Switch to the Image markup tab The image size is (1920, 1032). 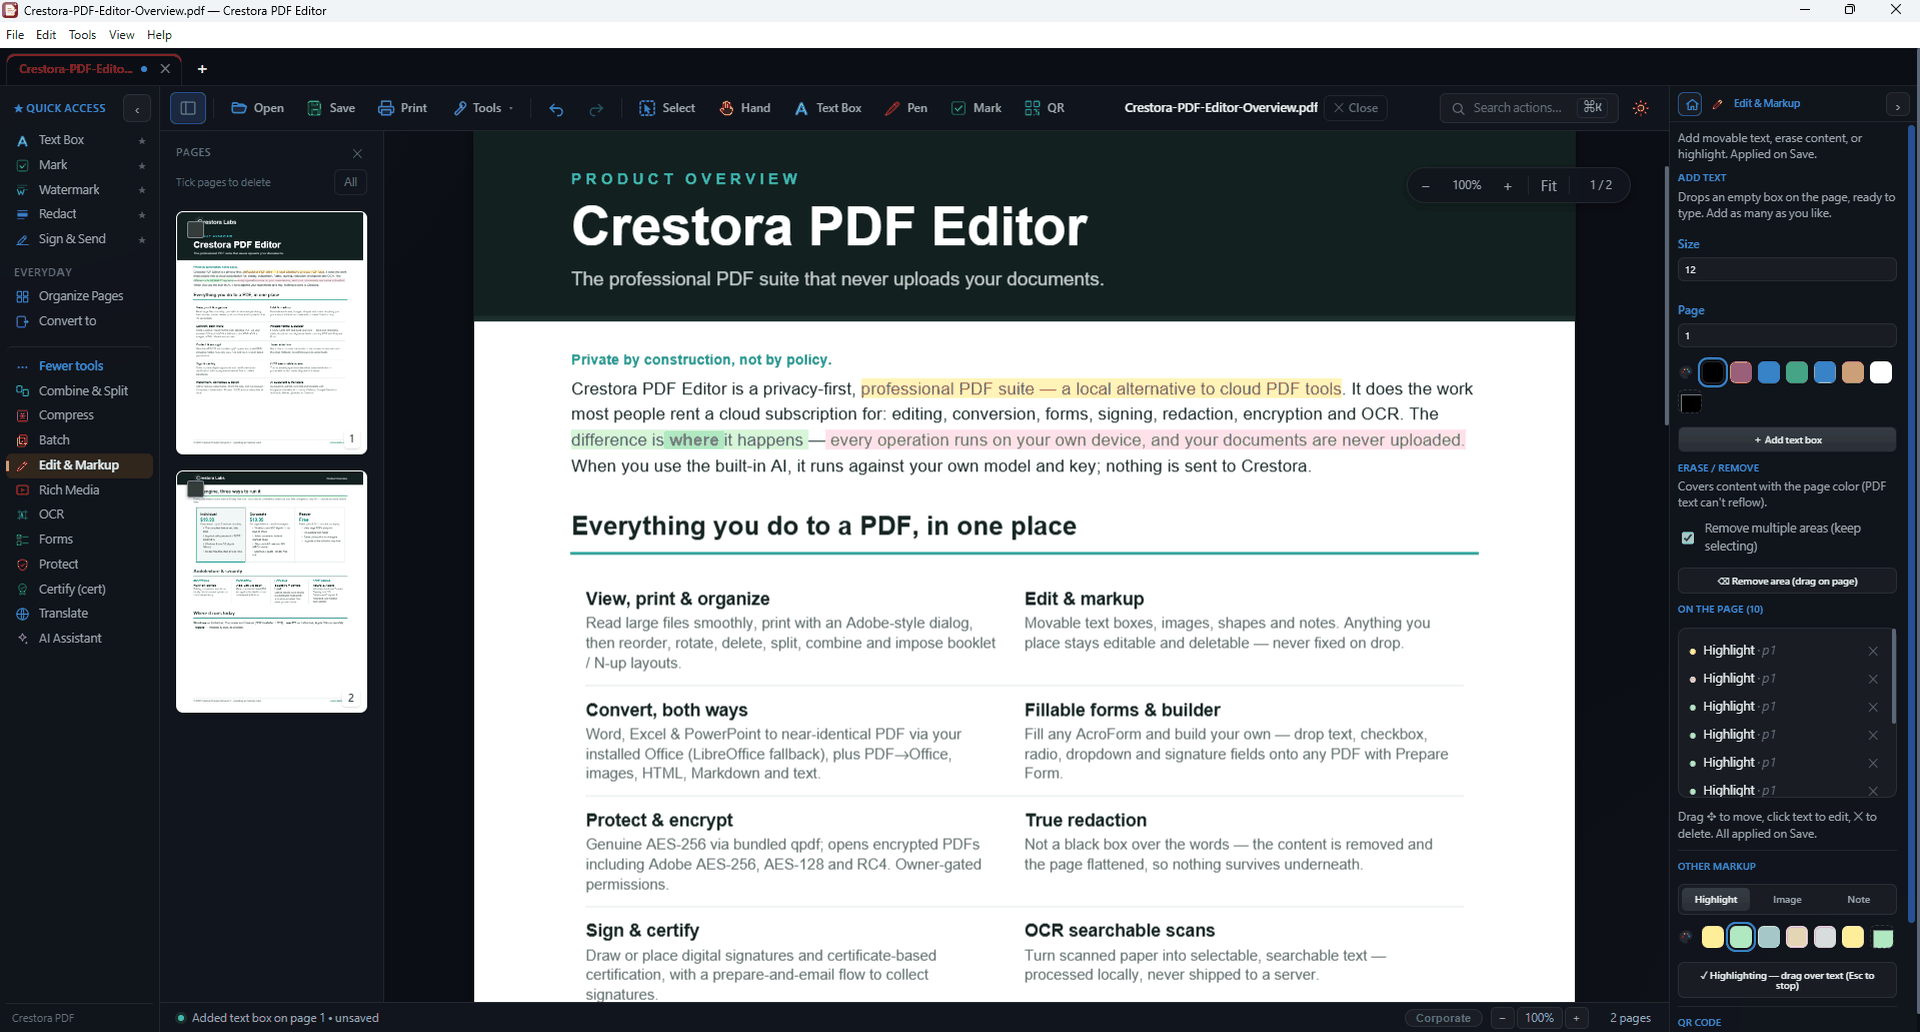pos(1787,899)
